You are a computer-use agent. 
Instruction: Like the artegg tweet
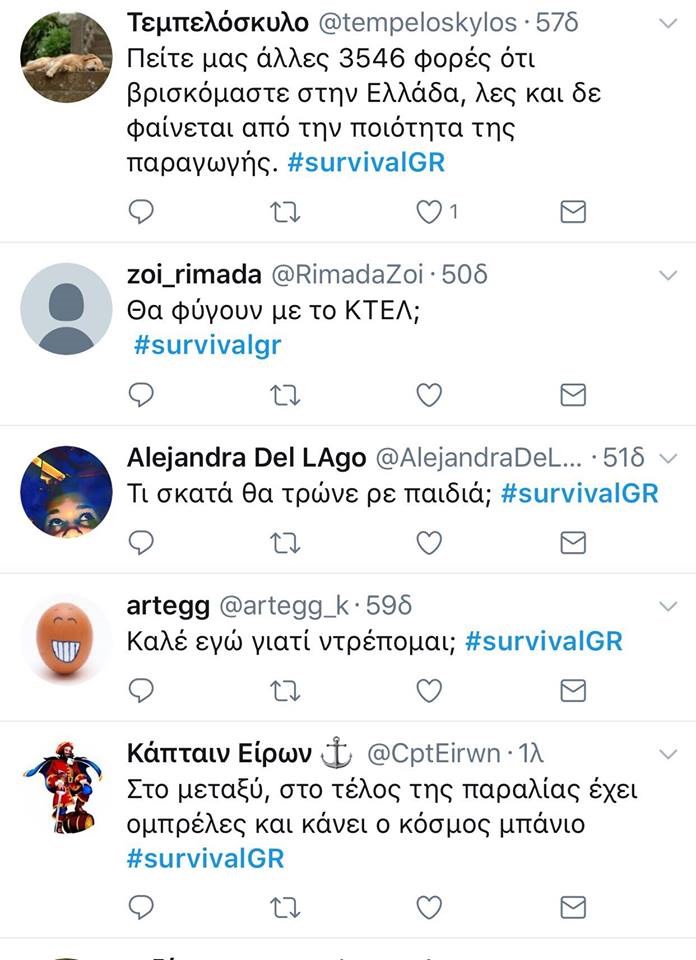tap(429, 691)
